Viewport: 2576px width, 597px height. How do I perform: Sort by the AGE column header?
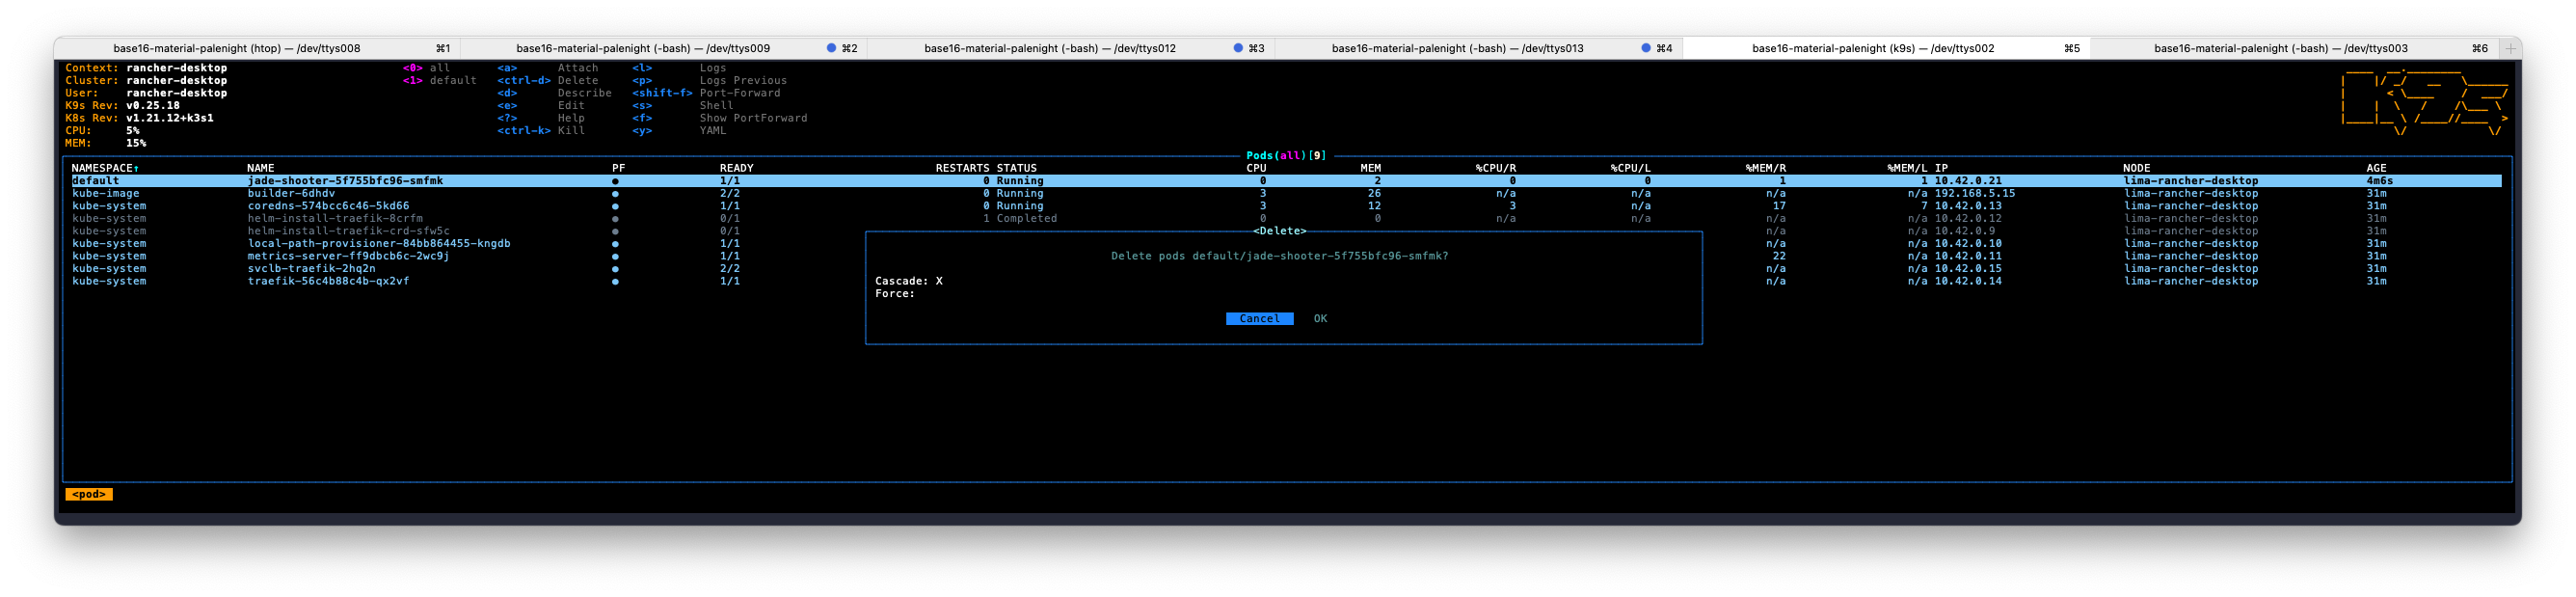[x=2376, y=168]
